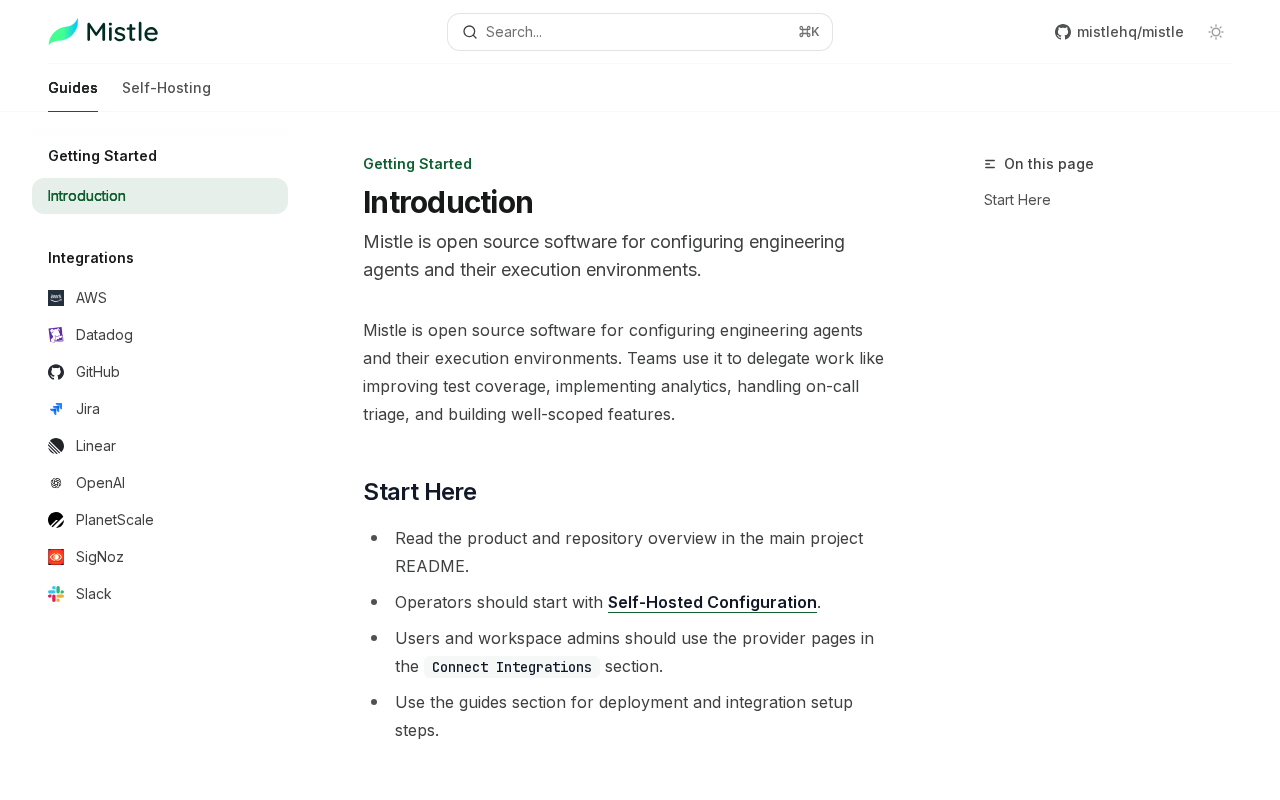1280x800 pixels.
Task: Click the OpenAI integration icon
Action: 56,483
